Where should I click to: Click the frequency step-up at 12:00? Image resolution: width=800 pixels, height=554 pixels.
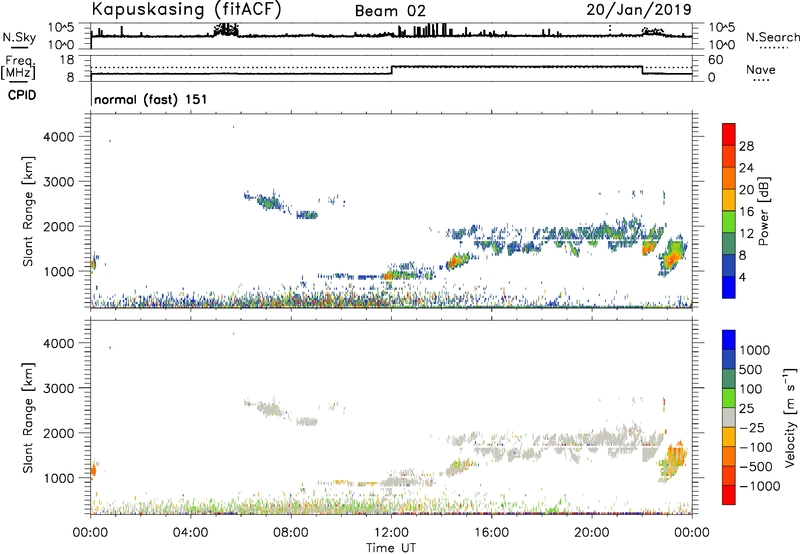tap(391, 70)
